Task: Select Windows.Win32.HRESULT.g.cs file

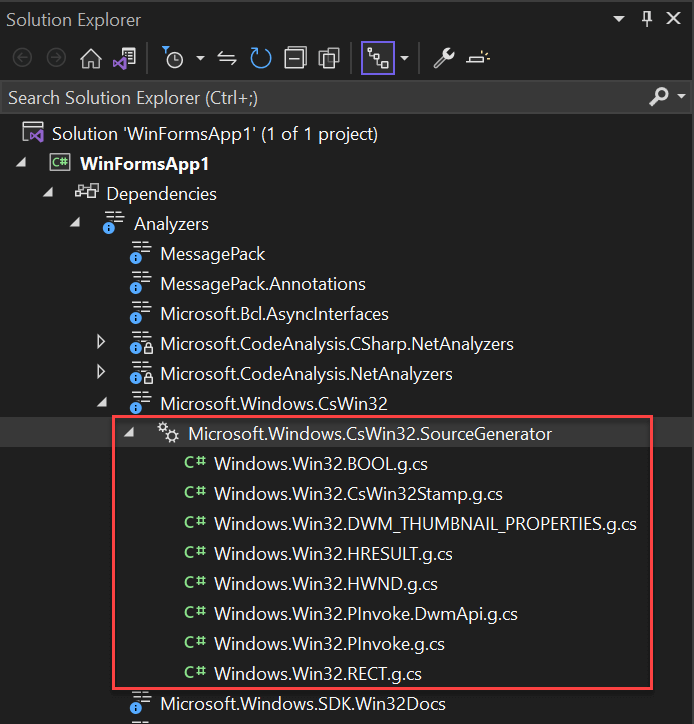Action: (333, 553)
